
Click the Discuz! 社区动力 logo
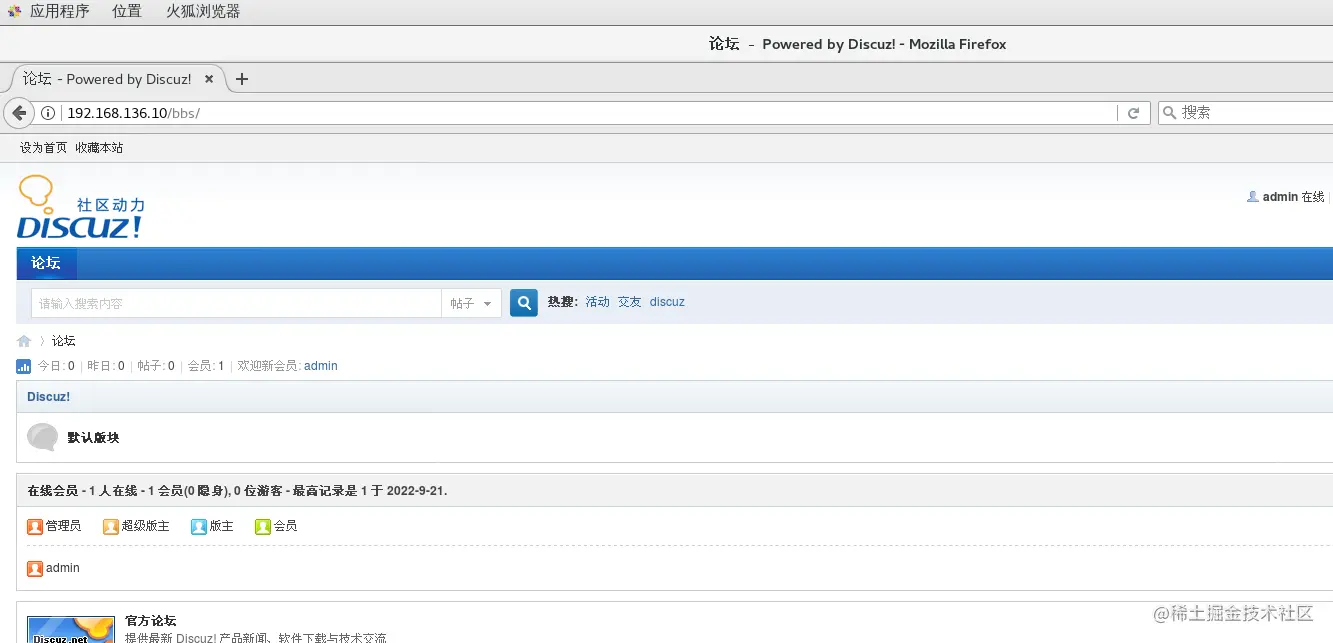coord(81,207)
